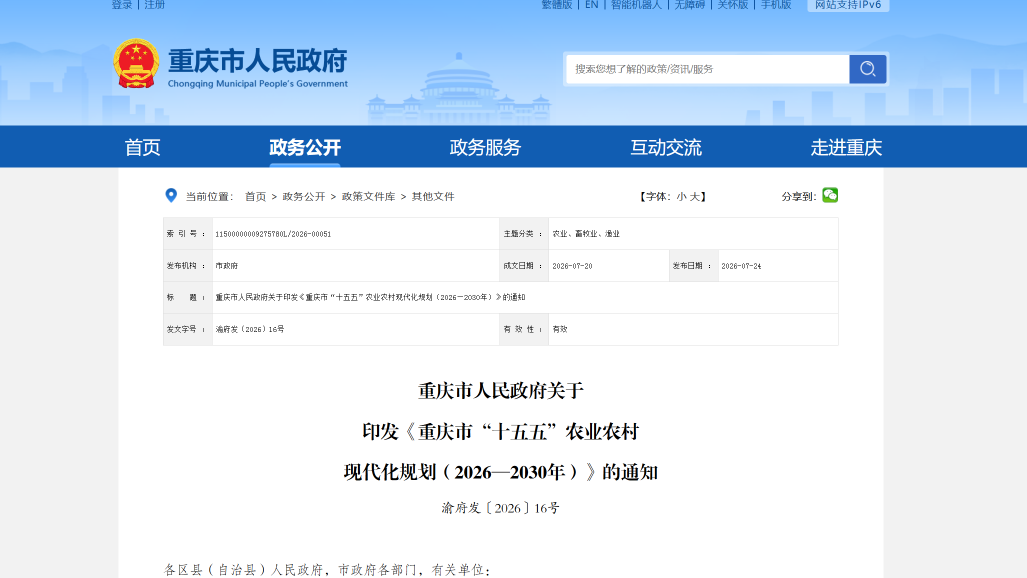Click the 有效 validity value

pos(560,330)
